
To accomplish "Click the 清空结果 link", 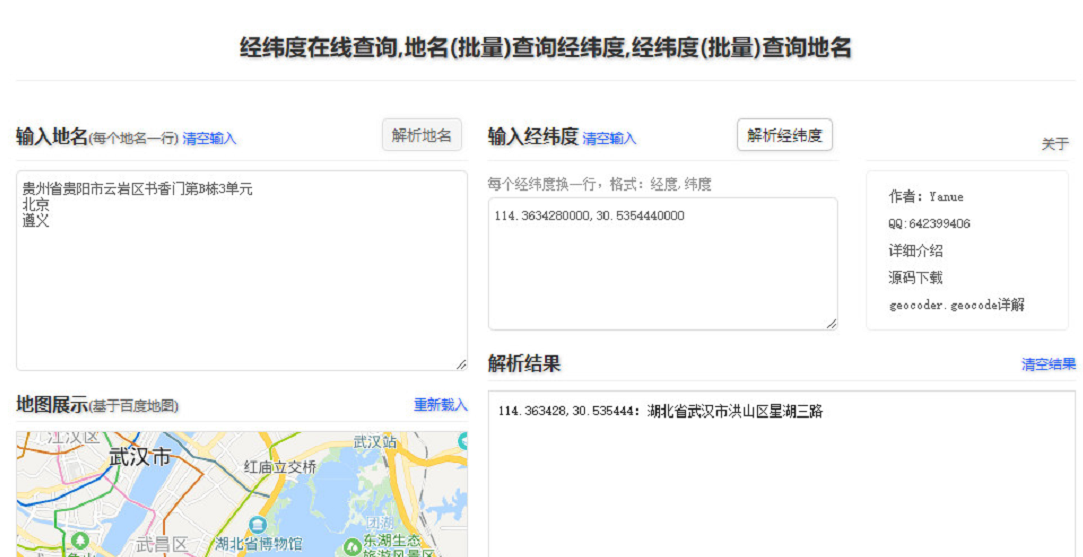I will pyautogui.click(x=1048, y=364).
